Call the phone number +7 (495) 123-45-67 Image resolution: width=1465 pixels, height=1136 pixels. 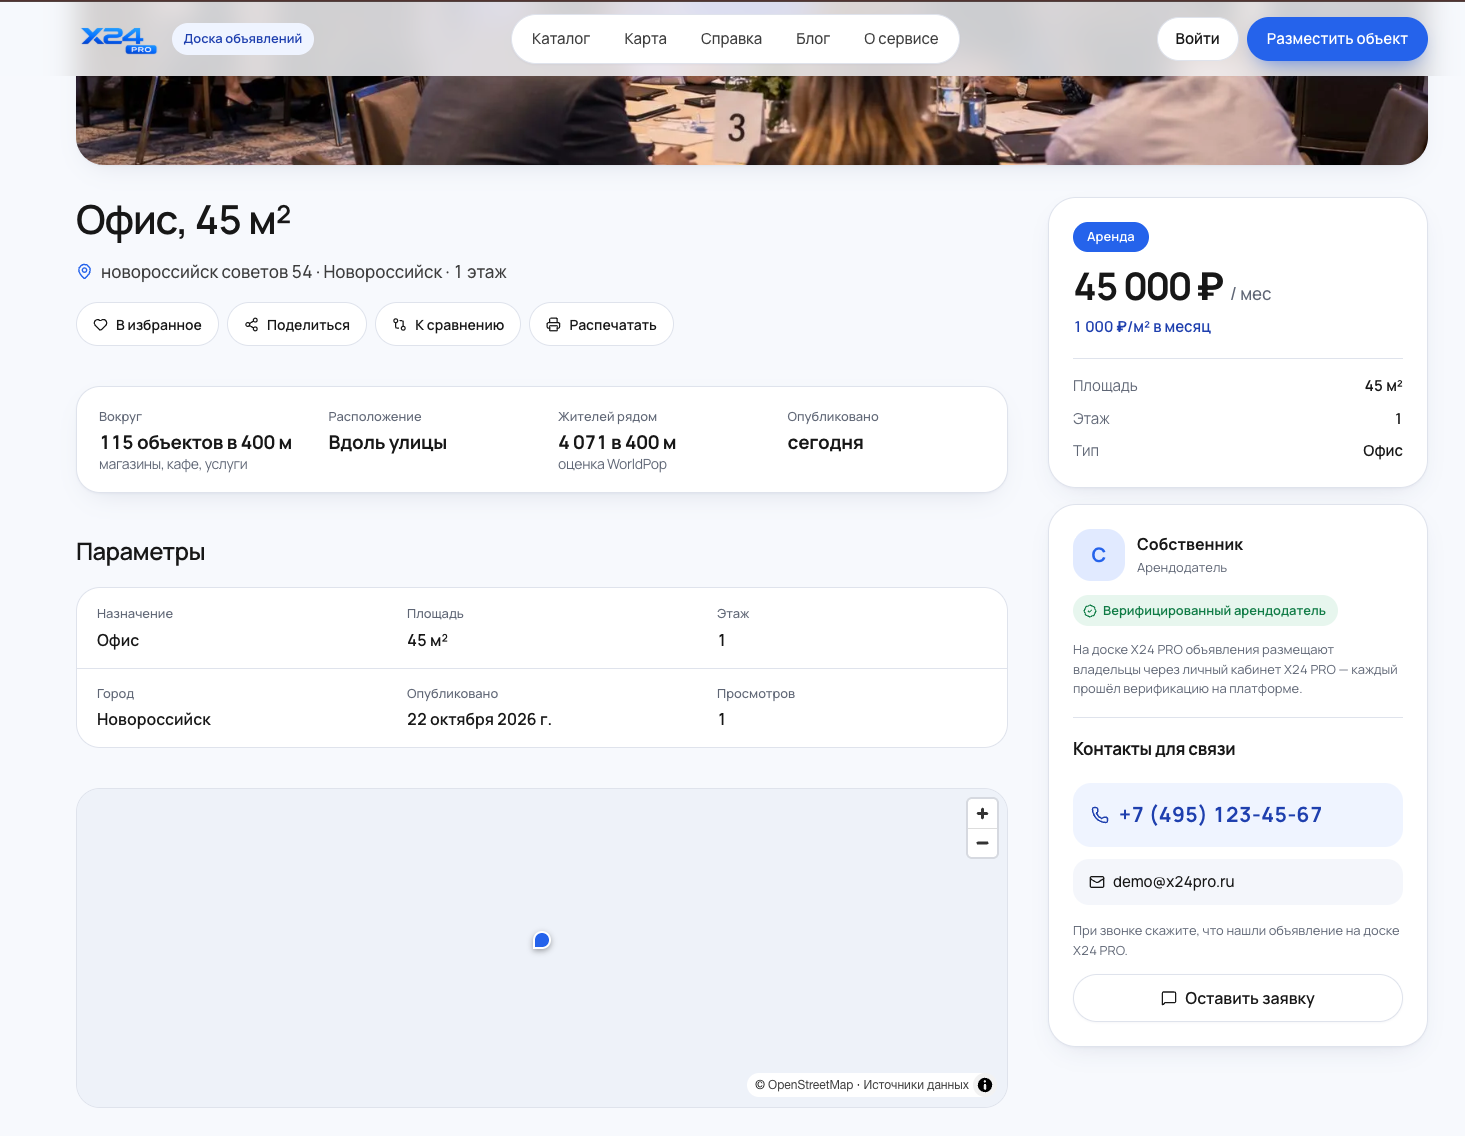click(x=1237, y=815)
